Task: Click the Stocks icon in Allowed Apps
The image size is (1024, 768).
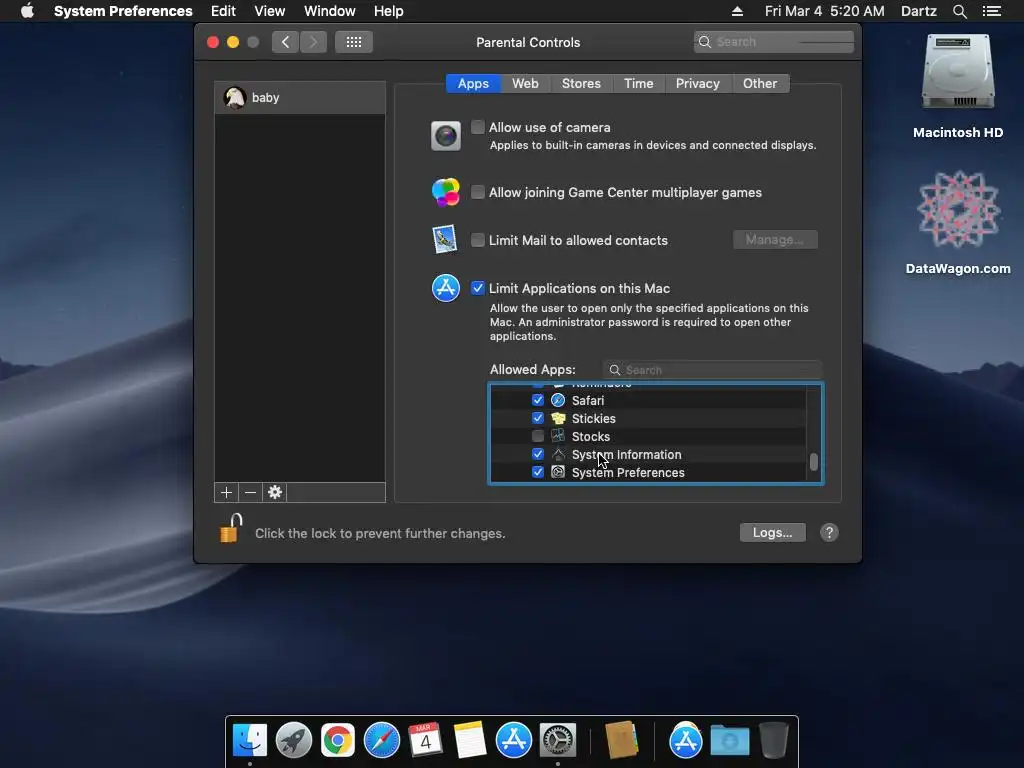Action: tap(558, 436)
